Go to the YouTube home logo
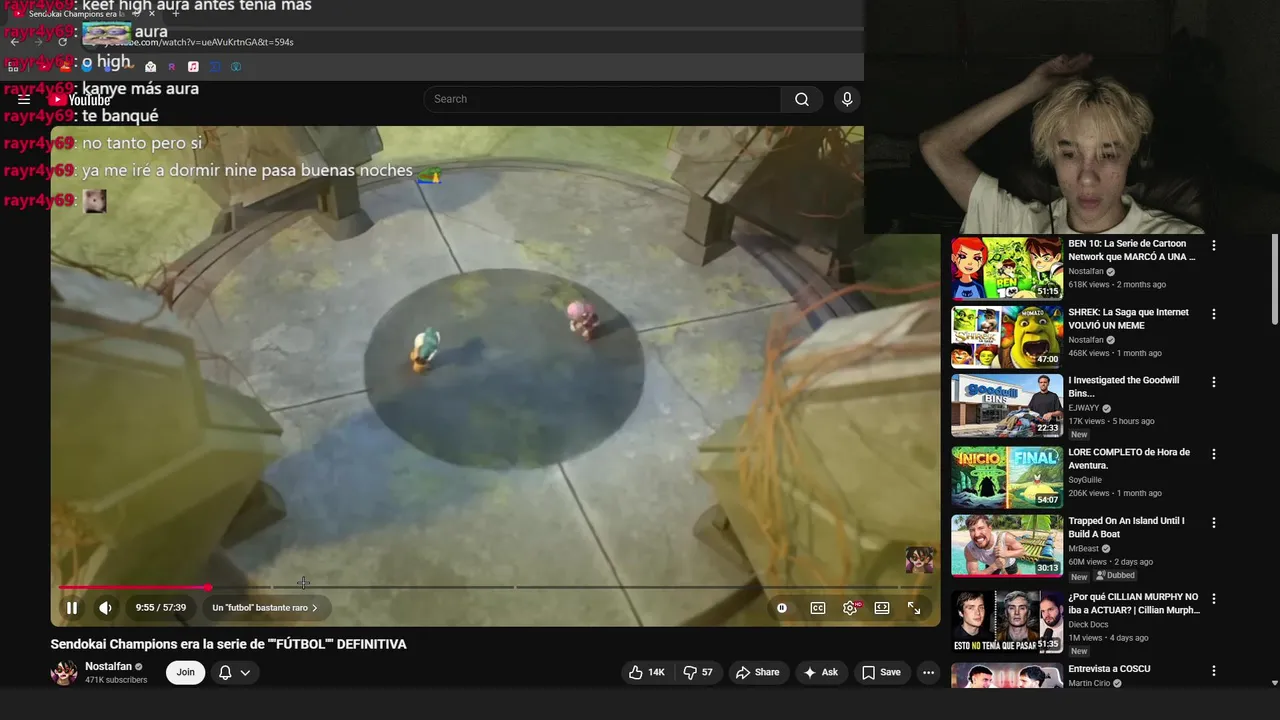 [x=80, y=99]
